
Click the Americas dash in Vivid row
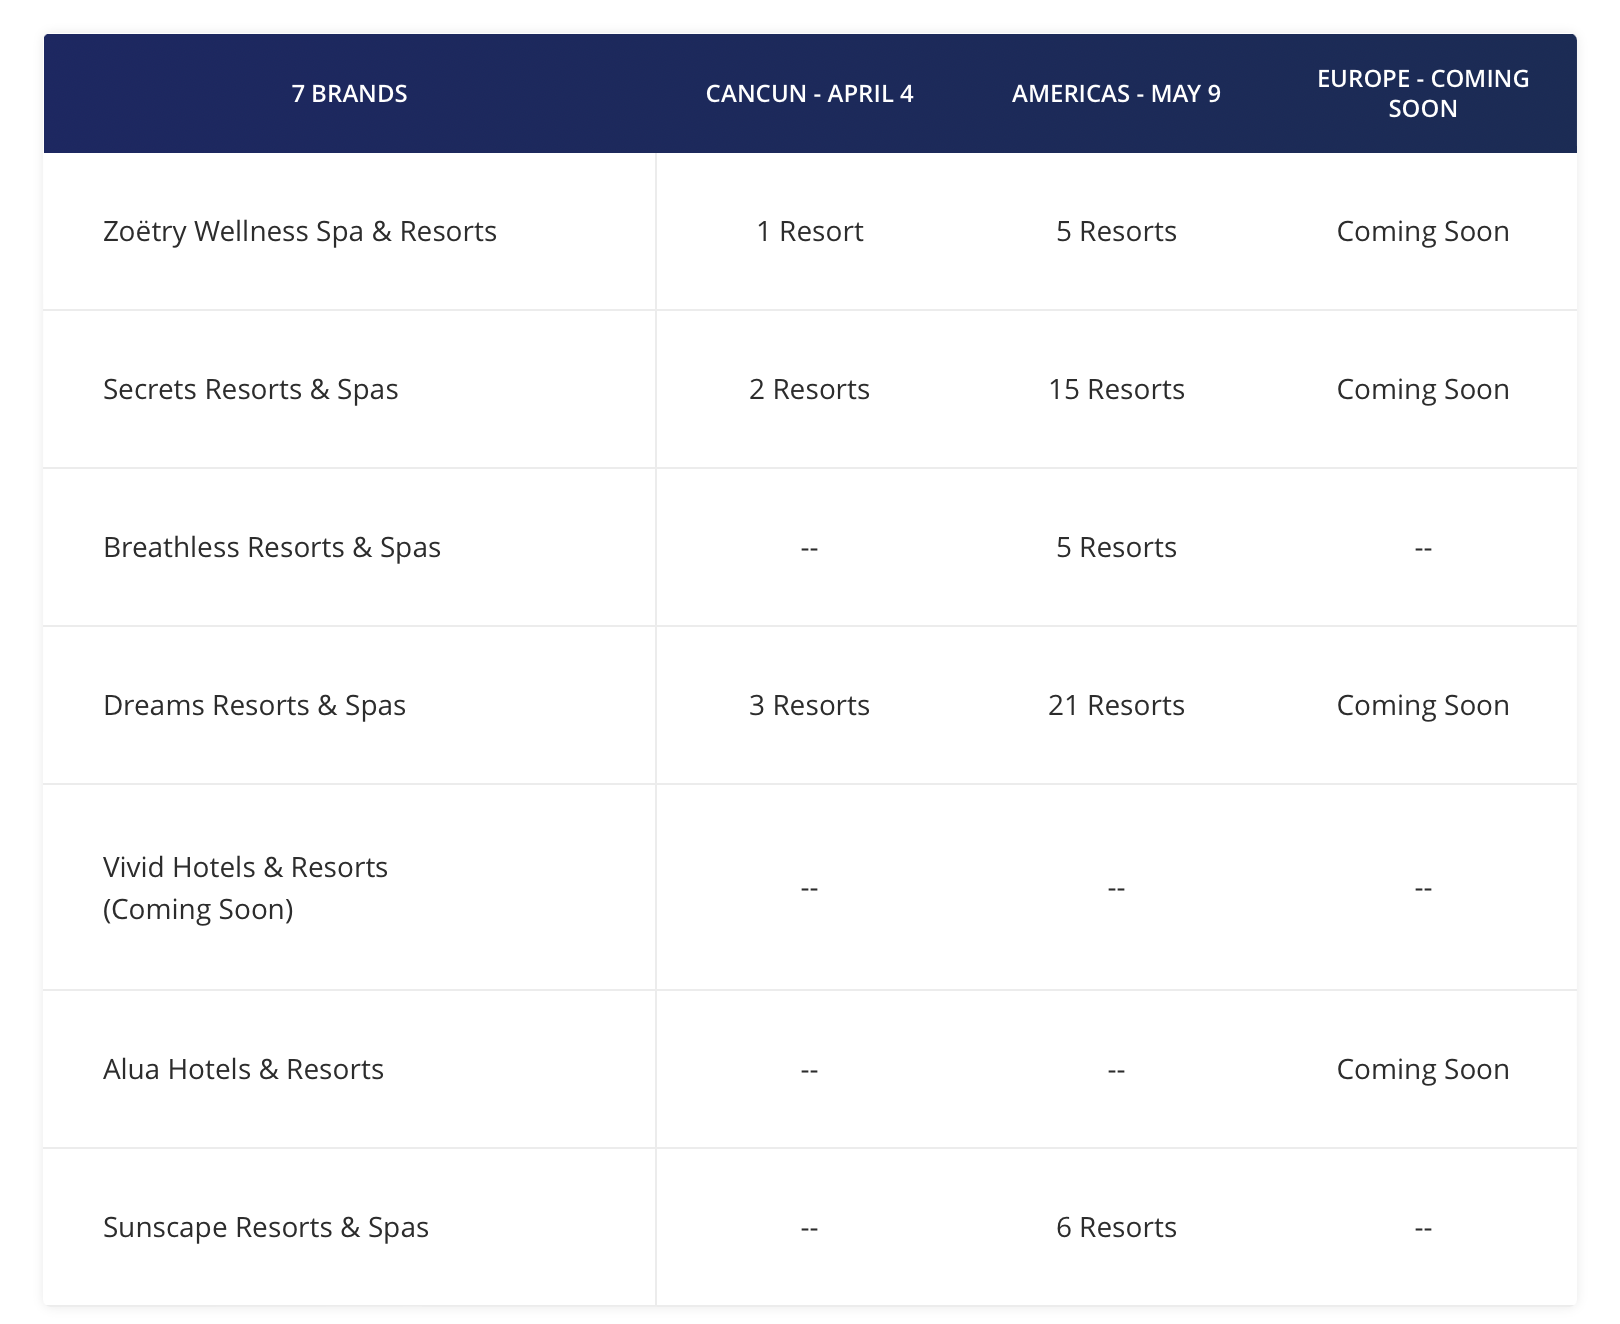coord(1116,888)
